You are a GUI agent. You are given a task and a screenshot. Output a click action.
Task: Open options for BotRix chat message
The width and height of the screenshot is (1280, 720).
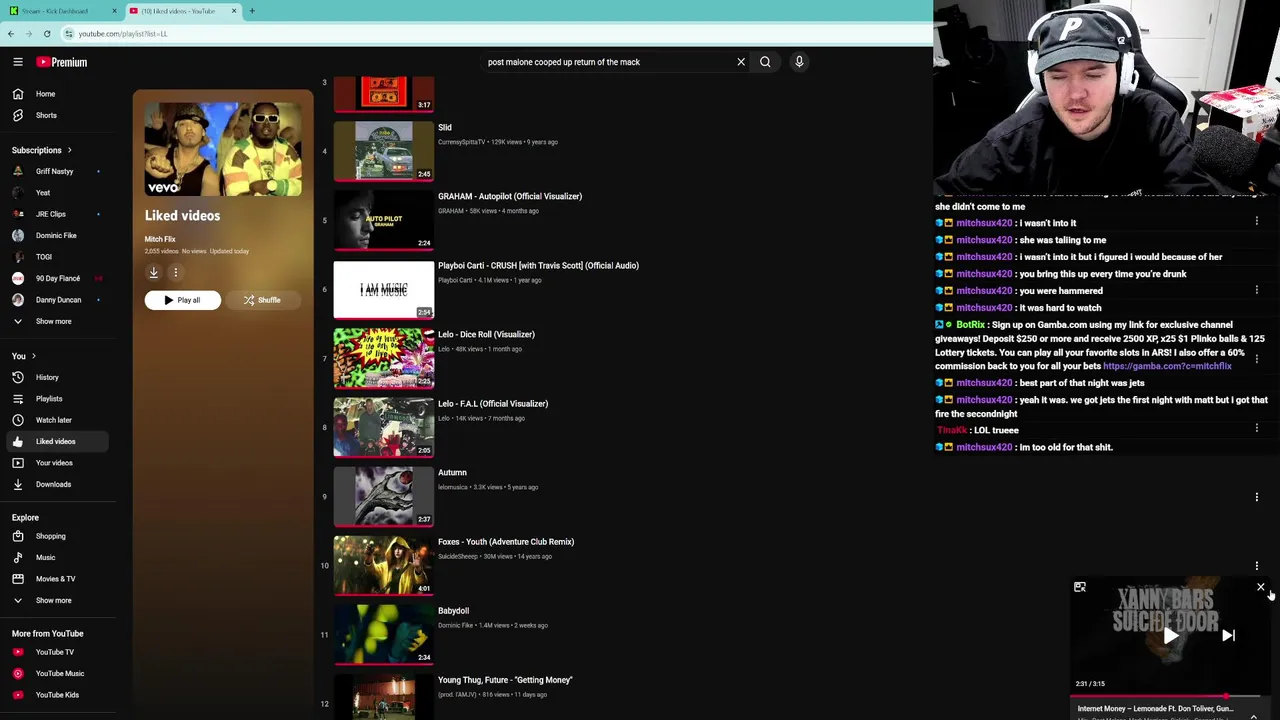point(1257,358)
